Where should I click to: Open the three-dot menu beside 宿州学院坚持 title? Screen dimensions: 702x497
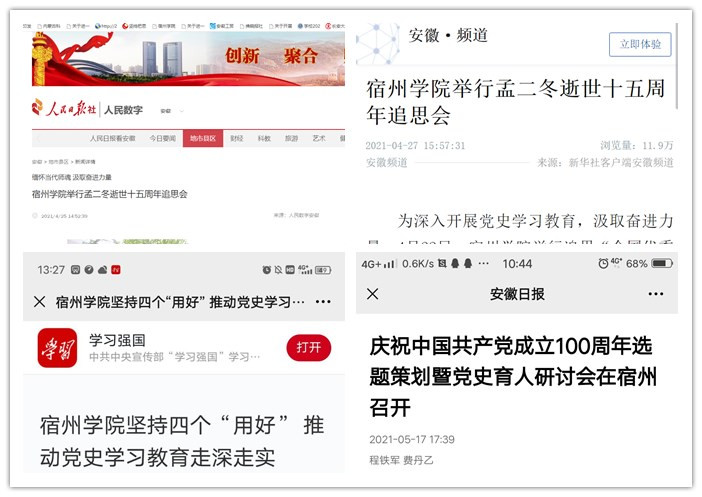(323, 302)
